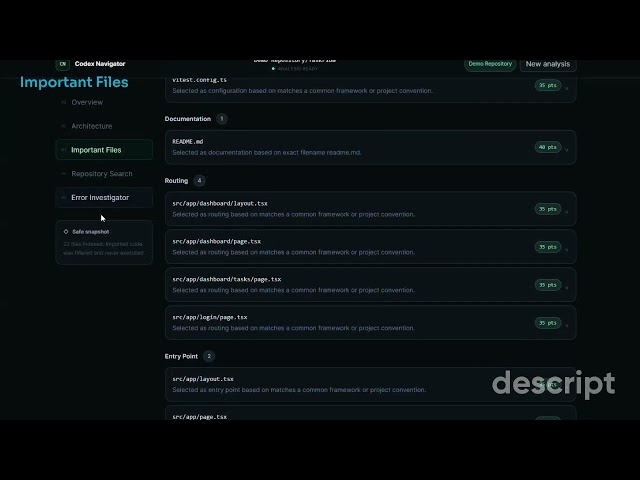Viewport: 640px width, 480px height.
Task: Click the Entry Point count badge 2
Action: [209, 356]
